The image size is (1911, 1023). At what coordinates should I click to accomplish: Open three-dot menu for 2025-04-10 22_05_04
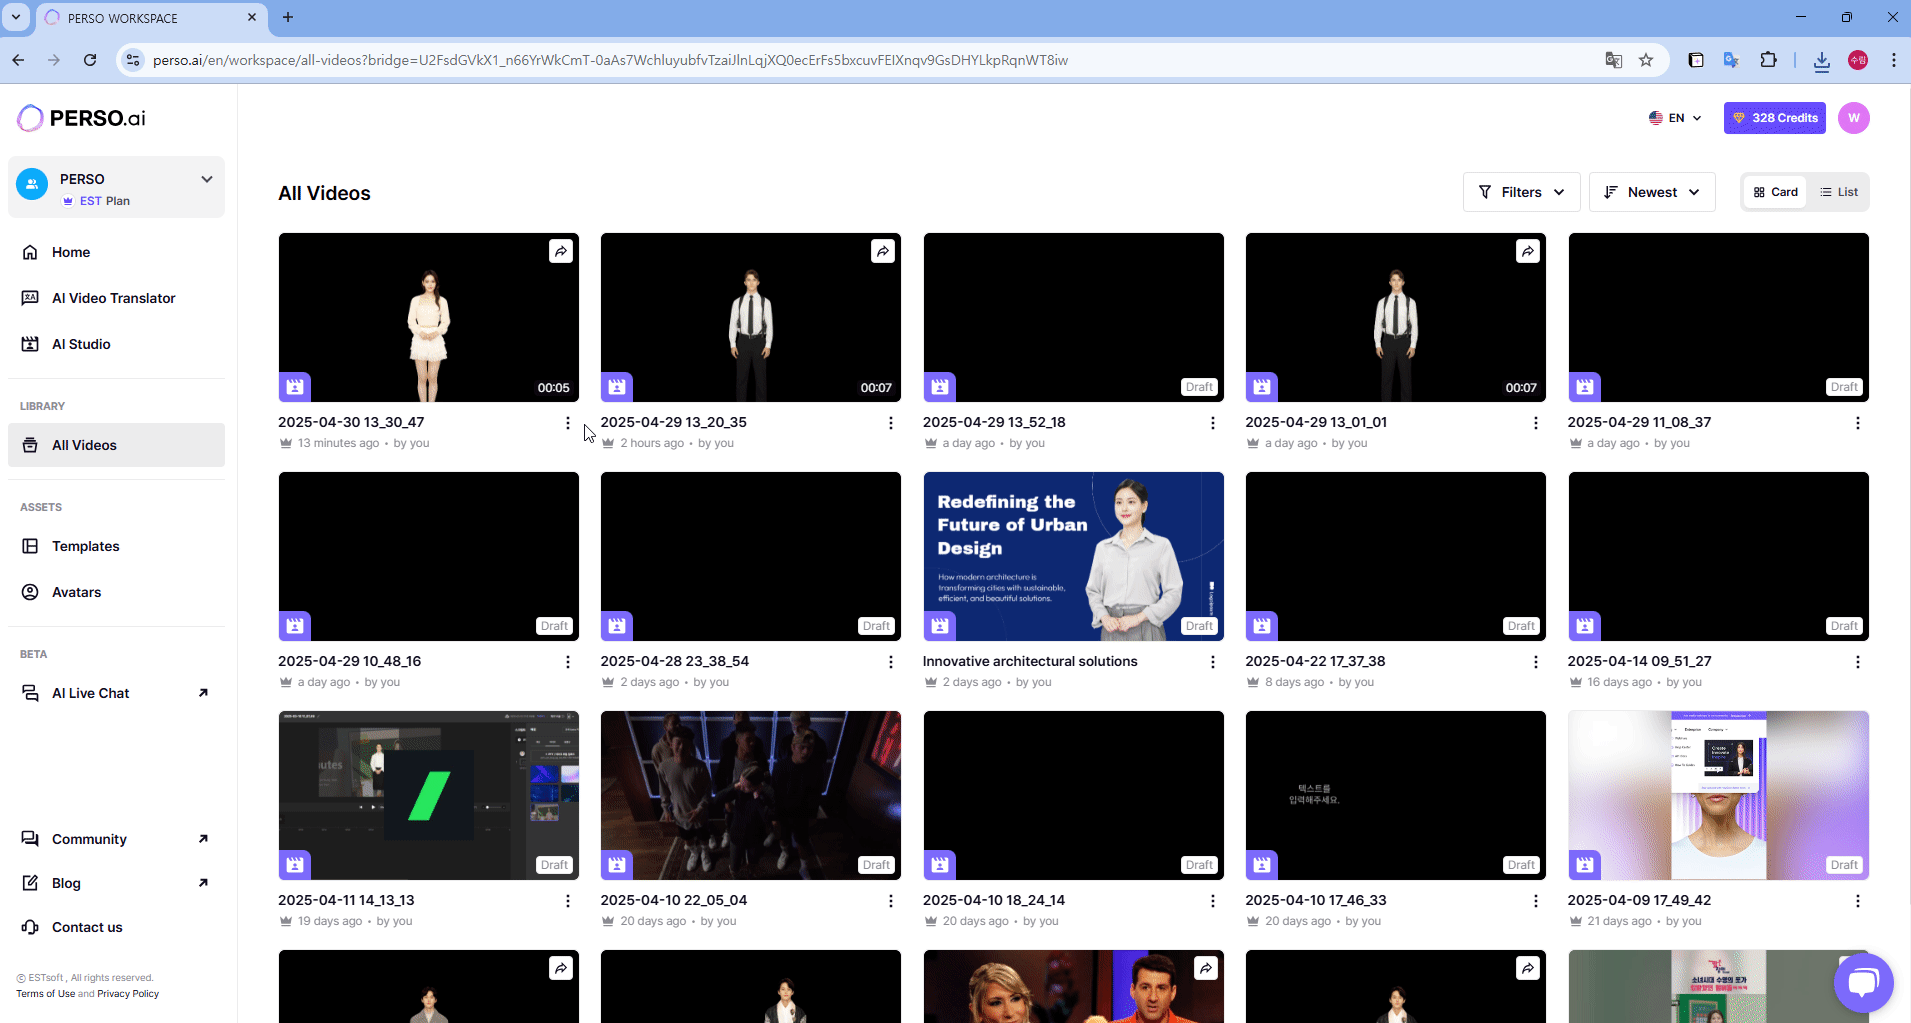pos(890,901)
